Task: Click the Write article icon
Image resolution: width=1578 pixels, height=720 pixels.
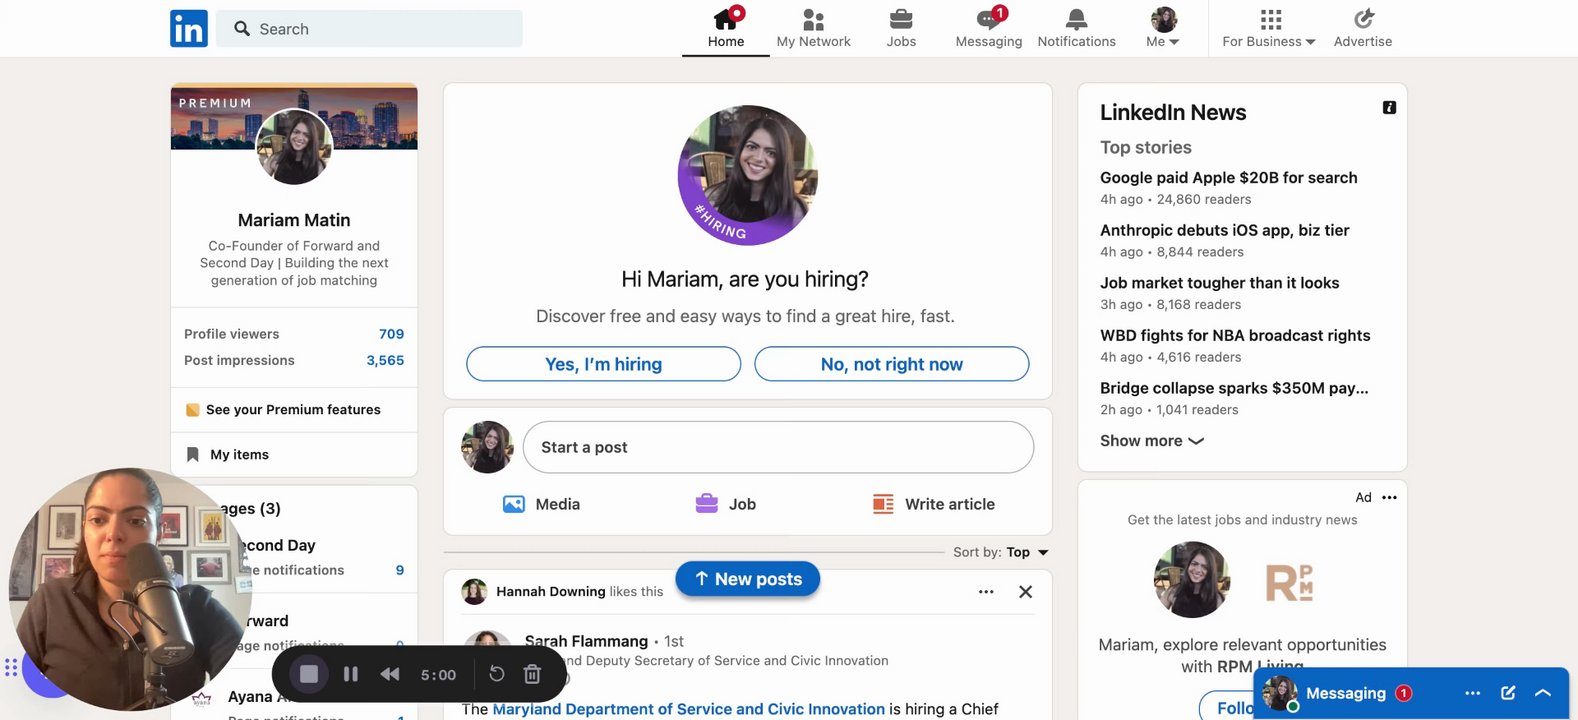Action: click(883, 504)
